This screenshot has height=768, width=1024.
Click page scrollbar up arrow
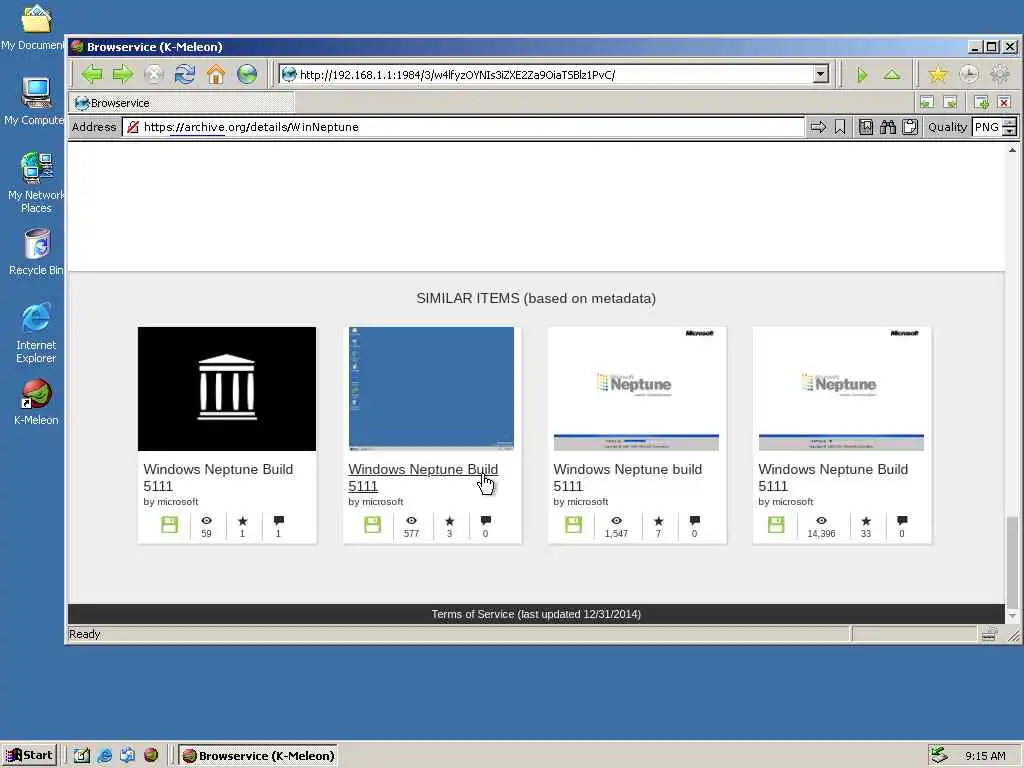(x=1012, y=150)
